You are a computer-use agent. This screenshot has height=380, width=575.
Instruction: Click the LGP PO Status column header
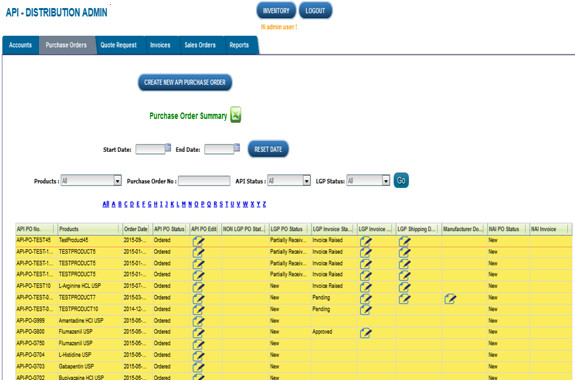pos(290,229)
